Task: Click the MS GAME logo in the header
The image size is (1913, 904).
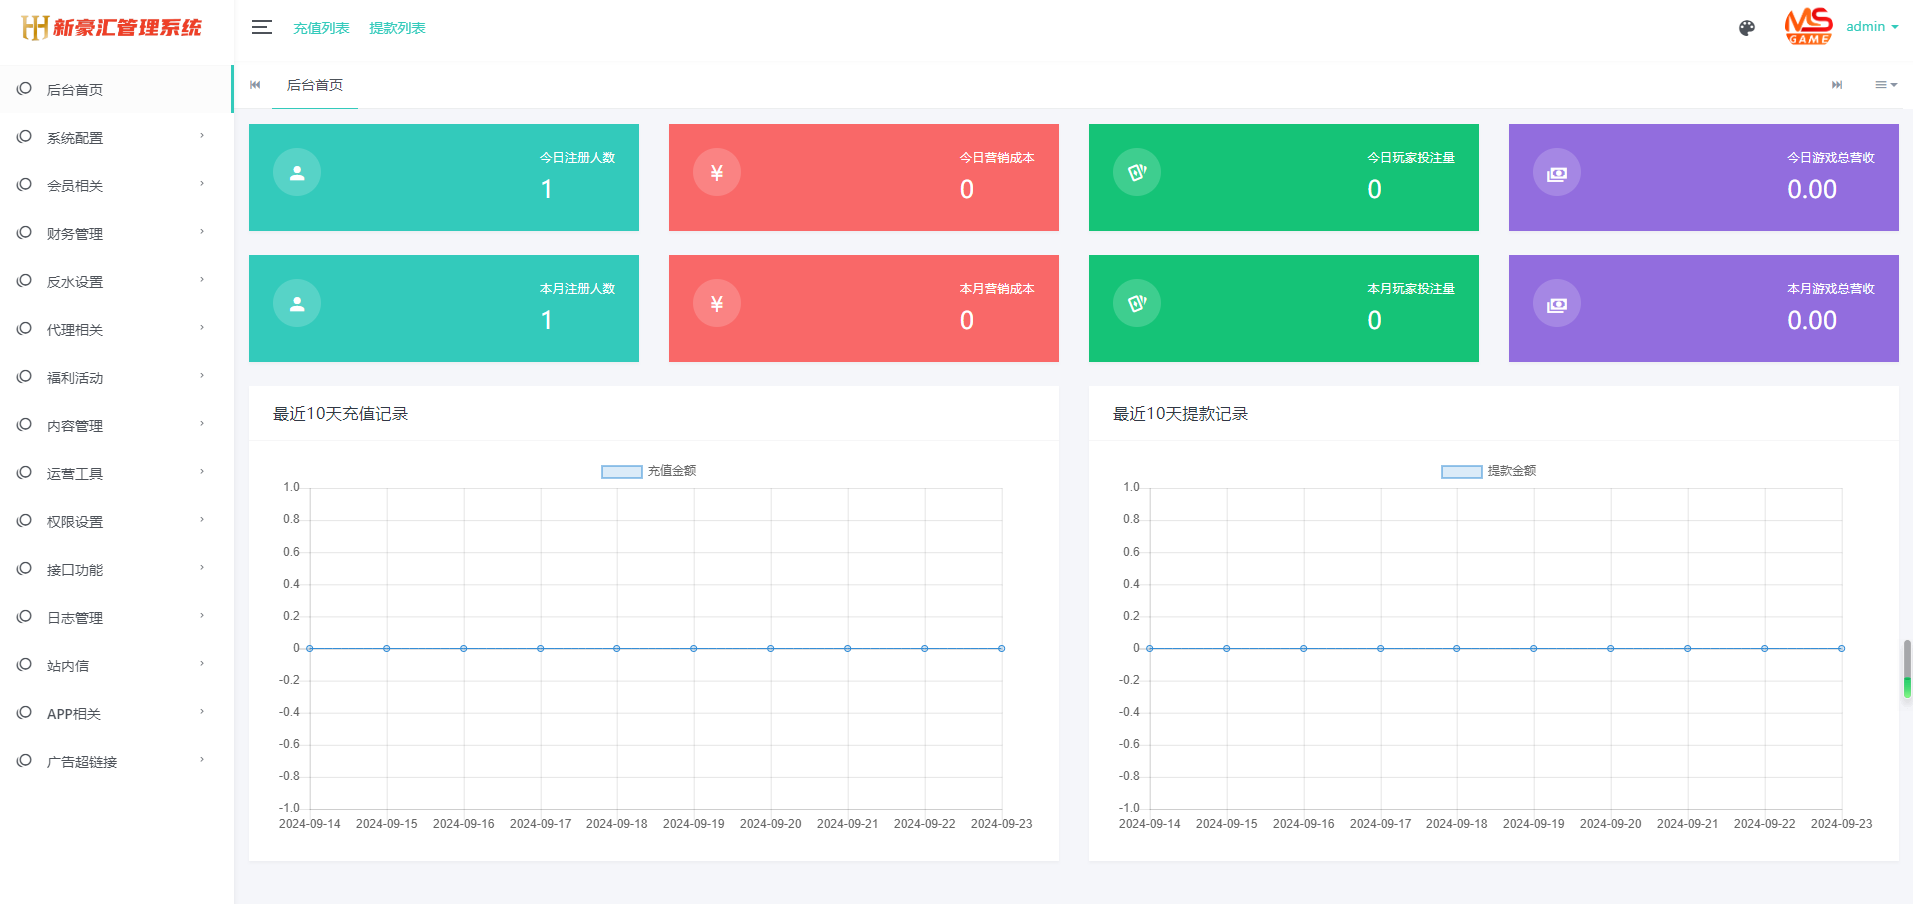Action: coord(1808,26)
